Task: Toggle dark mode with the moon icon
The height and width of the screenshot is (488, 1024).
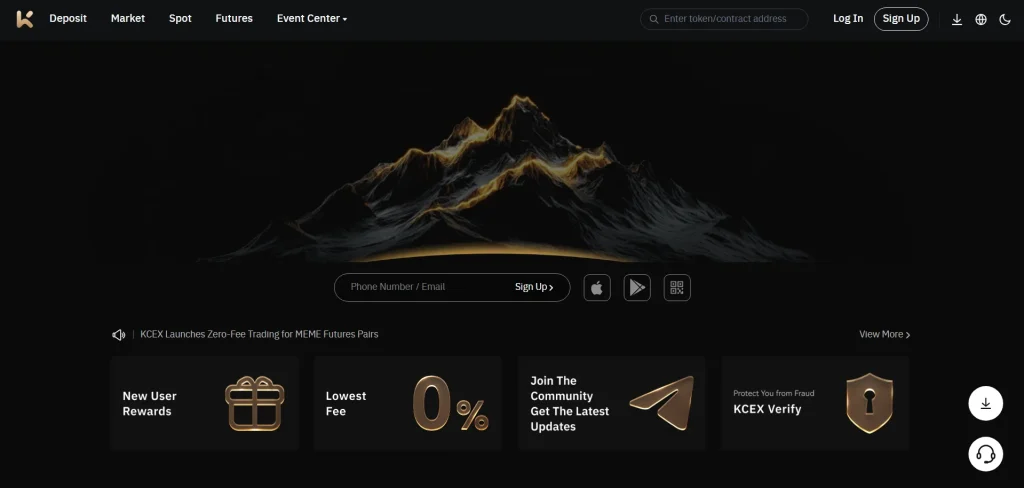Action: pyautogui.click(x=1005, y=20)
